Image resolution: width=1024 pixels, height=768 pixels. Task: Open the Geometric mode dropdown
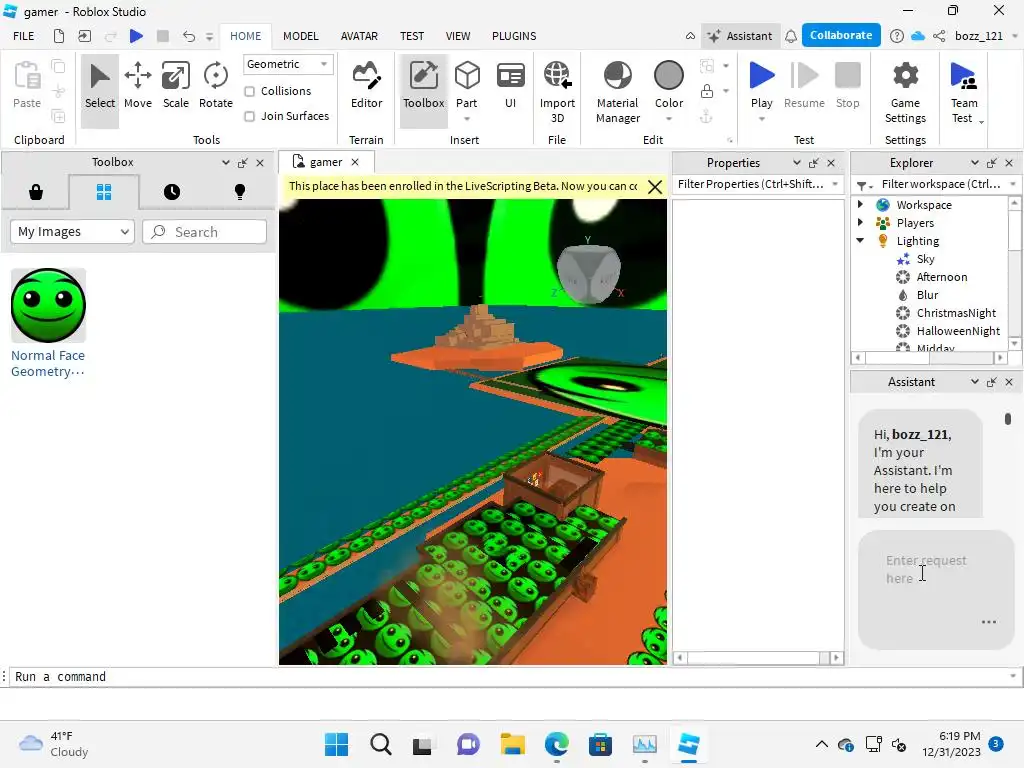point(288,64)
